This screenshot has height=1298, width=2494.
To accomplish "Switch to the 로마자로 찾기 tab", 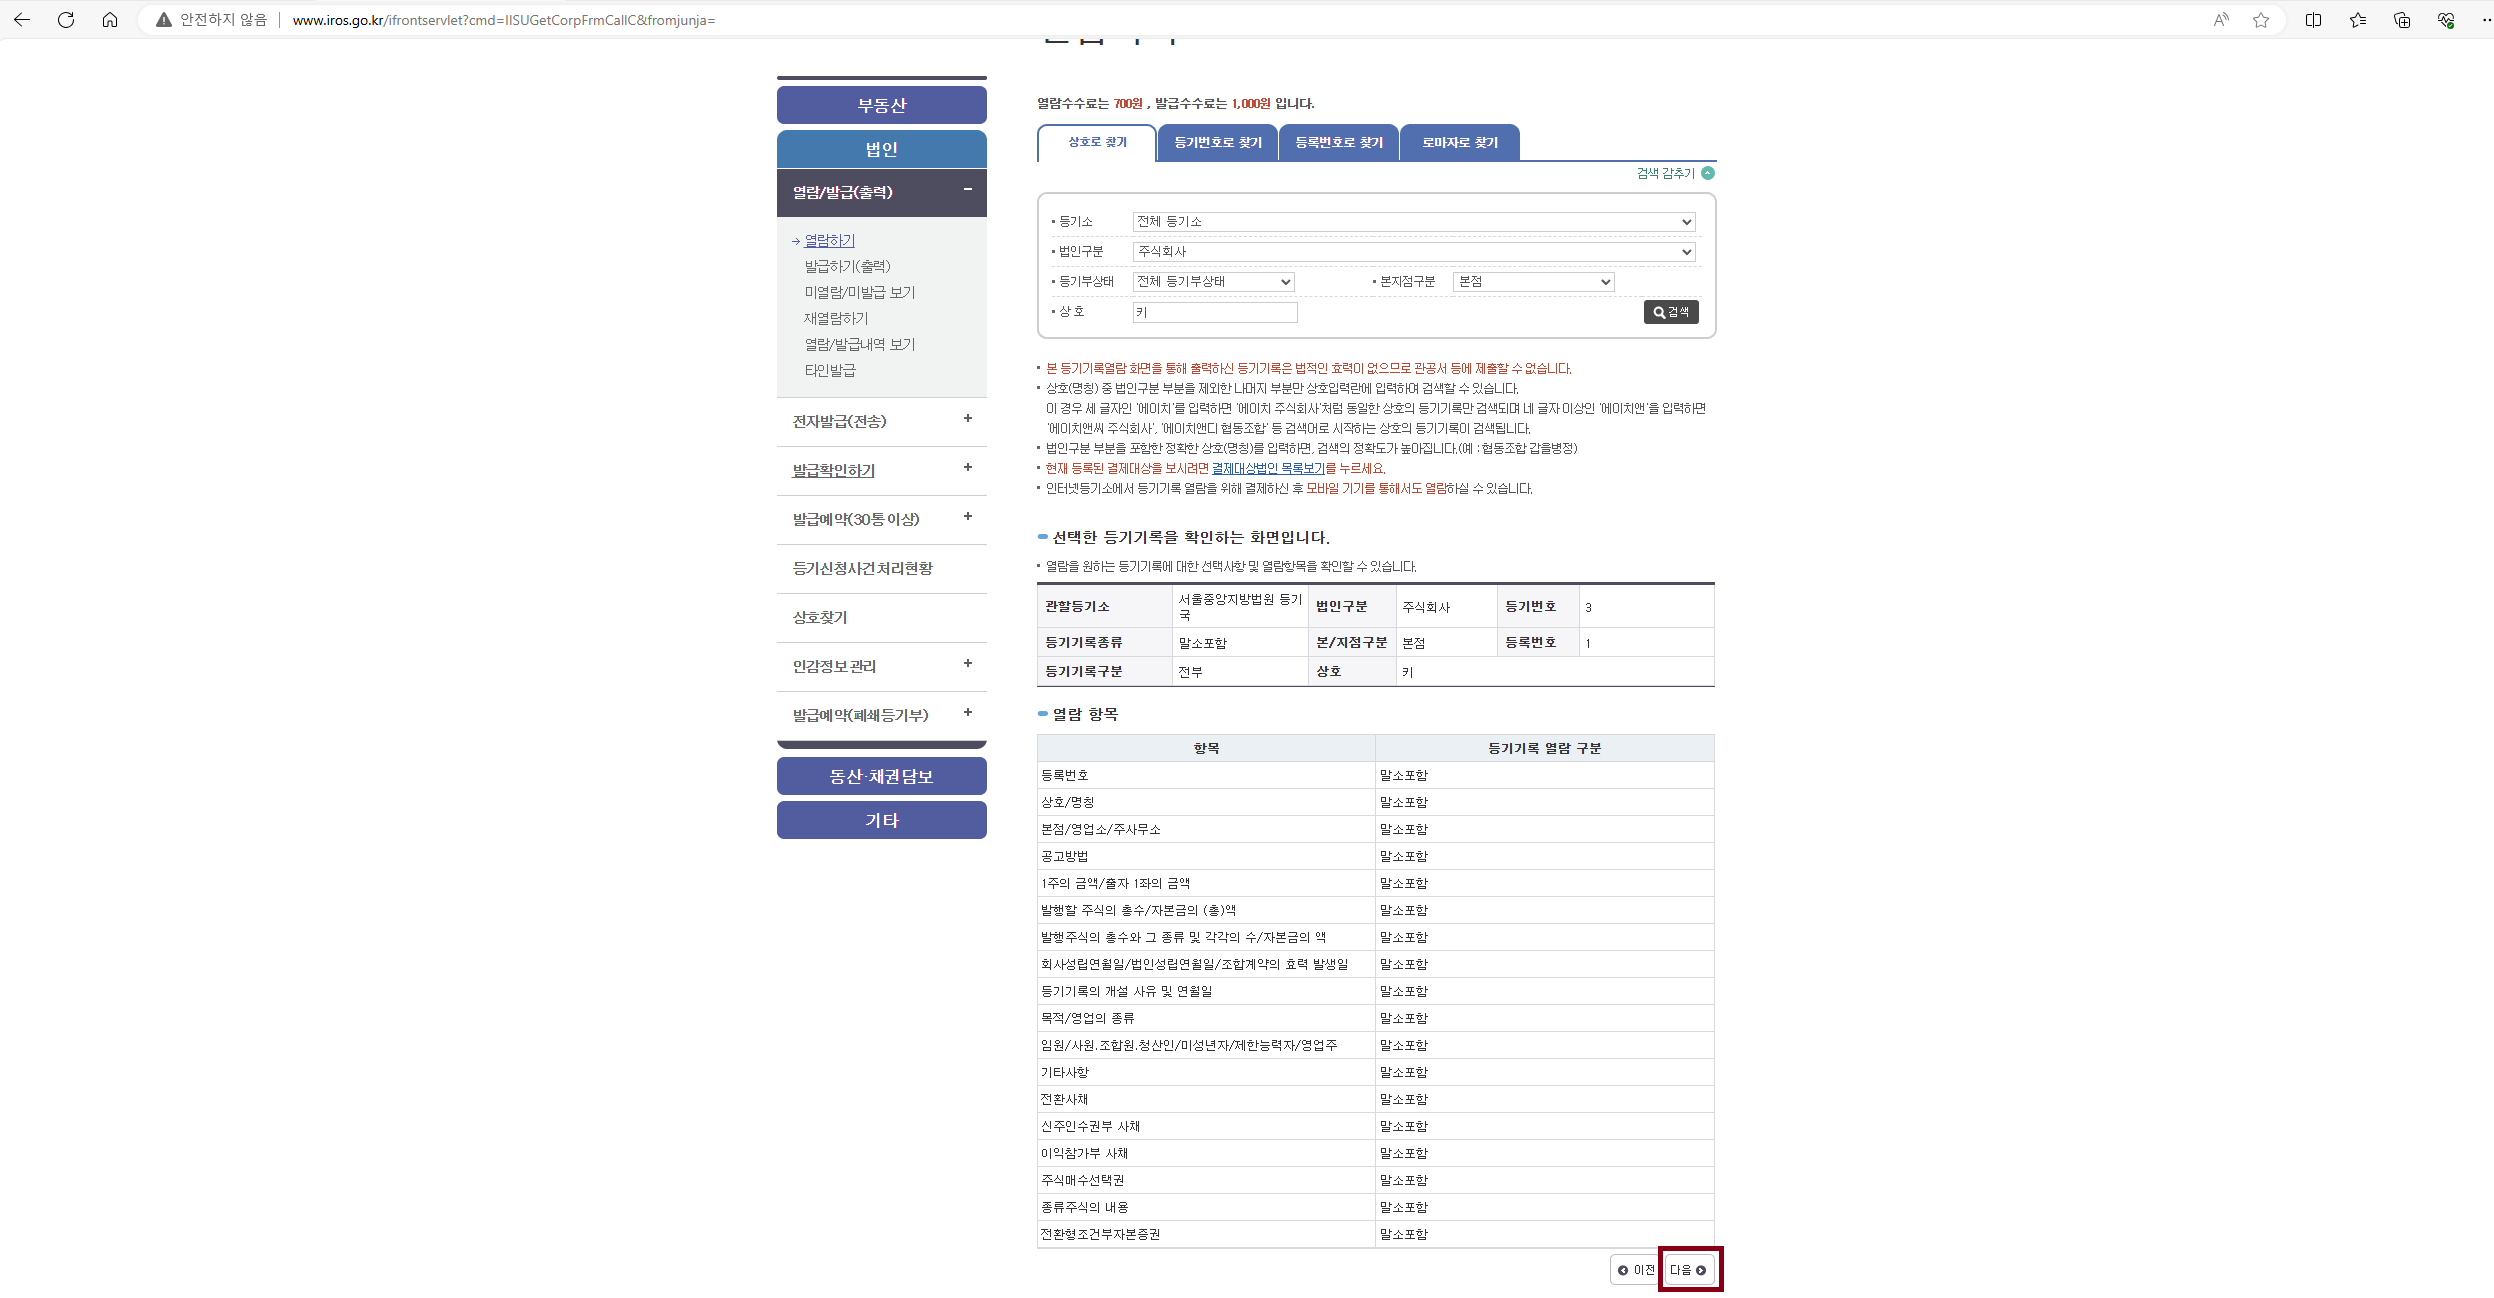I will click(1460, 143).
